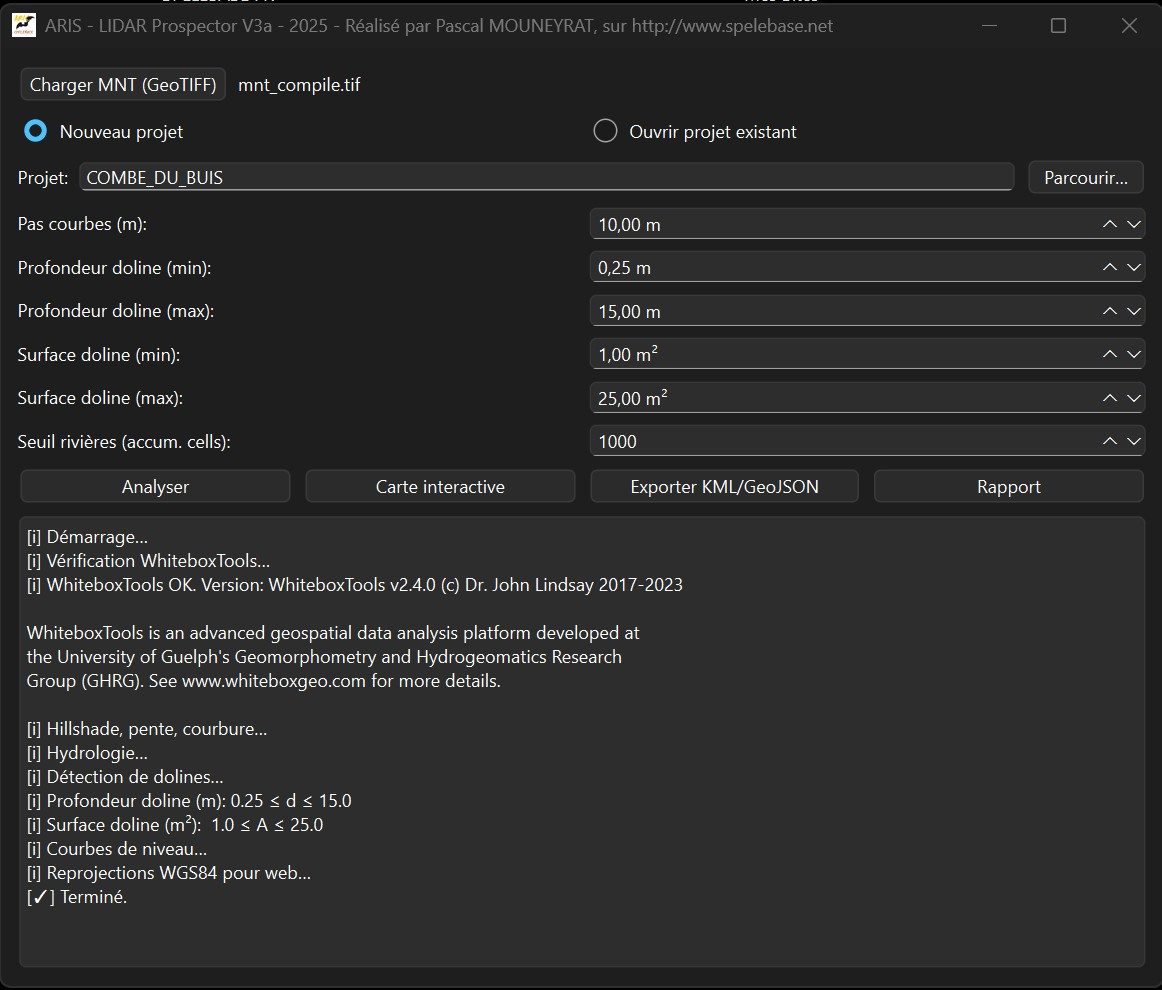This screenshot has width=1162, height=990.
Task: Generate the Rapport
Action: pos(1008,487)
